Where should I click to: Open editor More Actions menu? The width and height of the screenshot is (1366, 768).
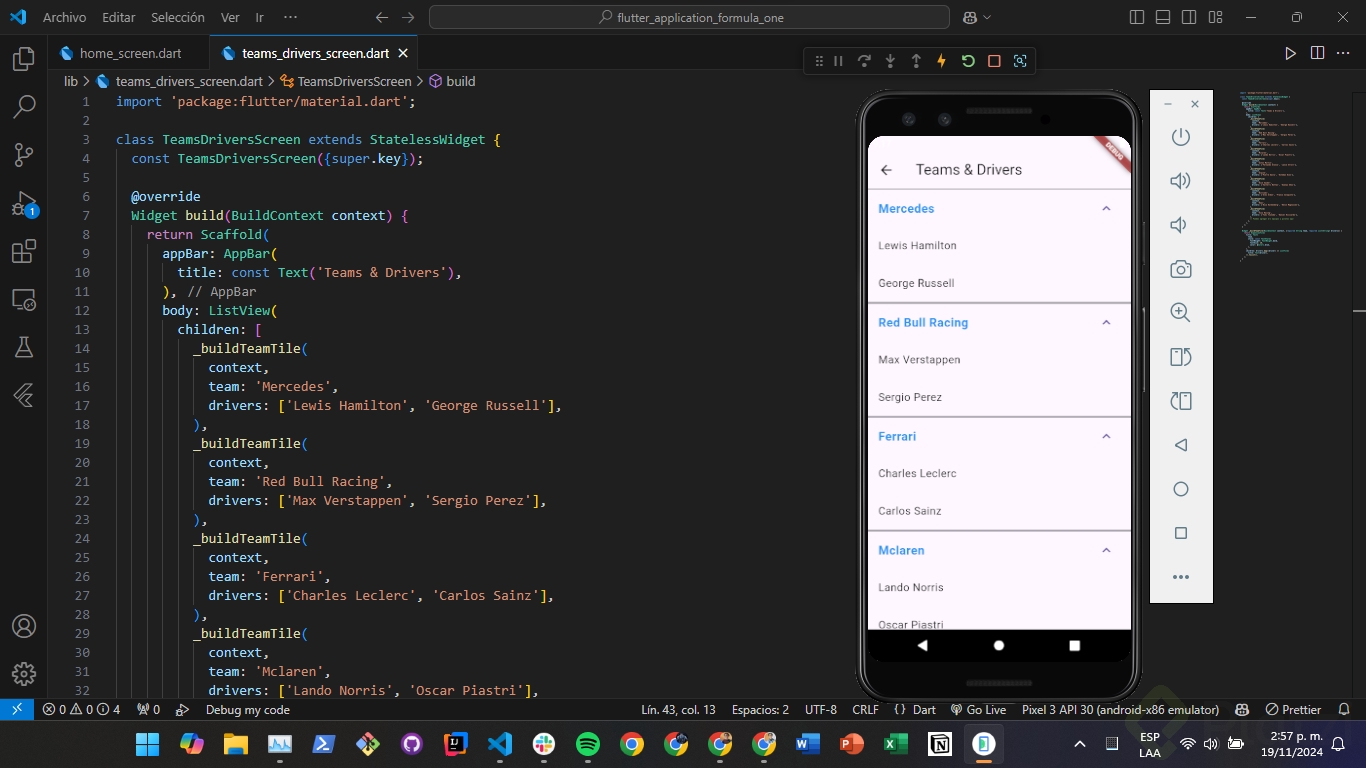click(1344, 53)
